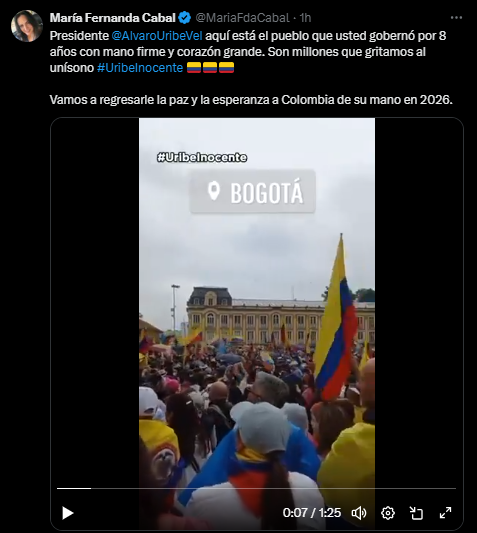Click the Colombian flag emojis in tweet
The image size is (477, 533).
tap(210, 68)
